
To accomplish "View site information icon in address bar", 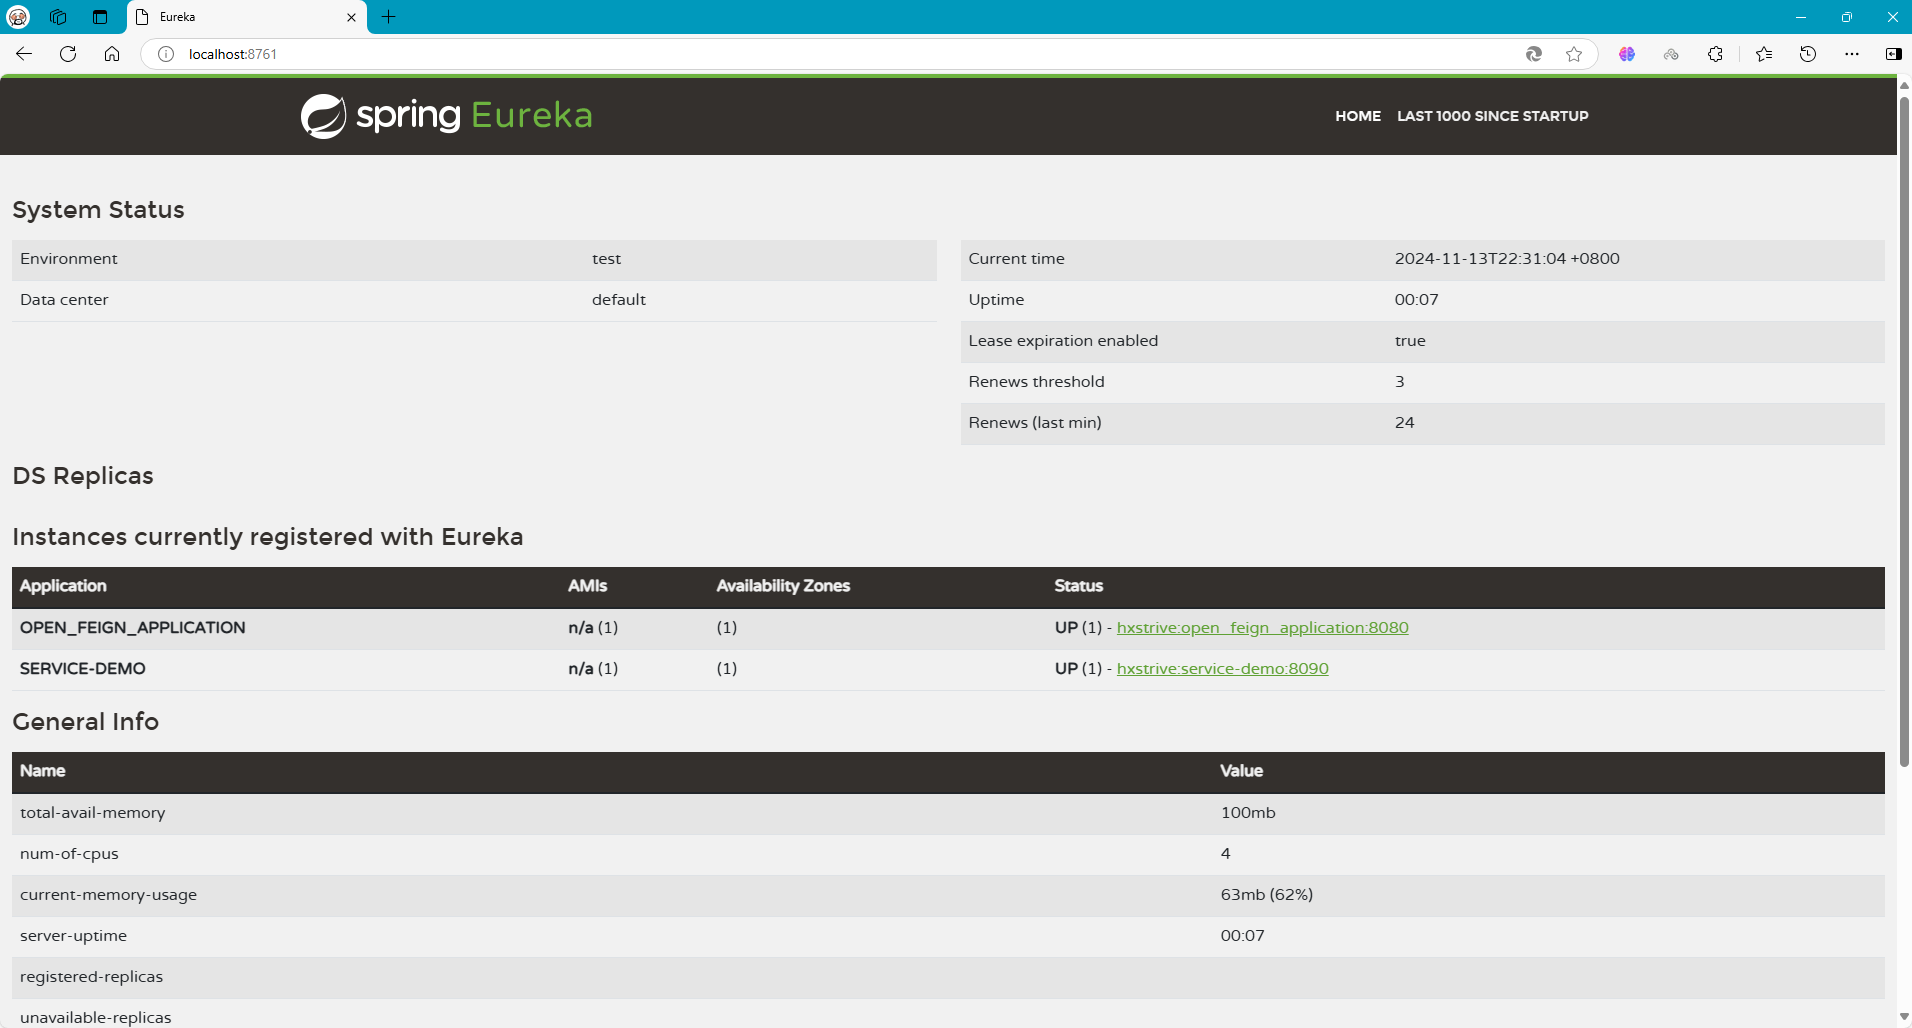I will pos(166,54).
